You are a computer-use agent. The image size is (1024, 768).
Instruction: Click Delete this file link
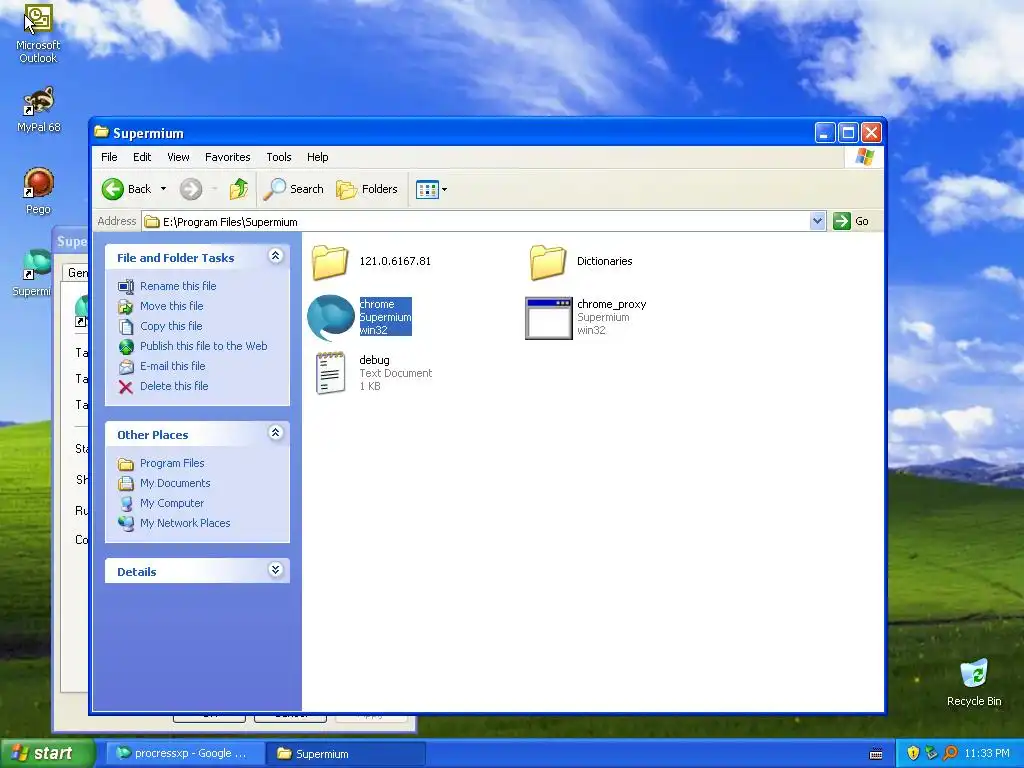click(x=174, y=386)
